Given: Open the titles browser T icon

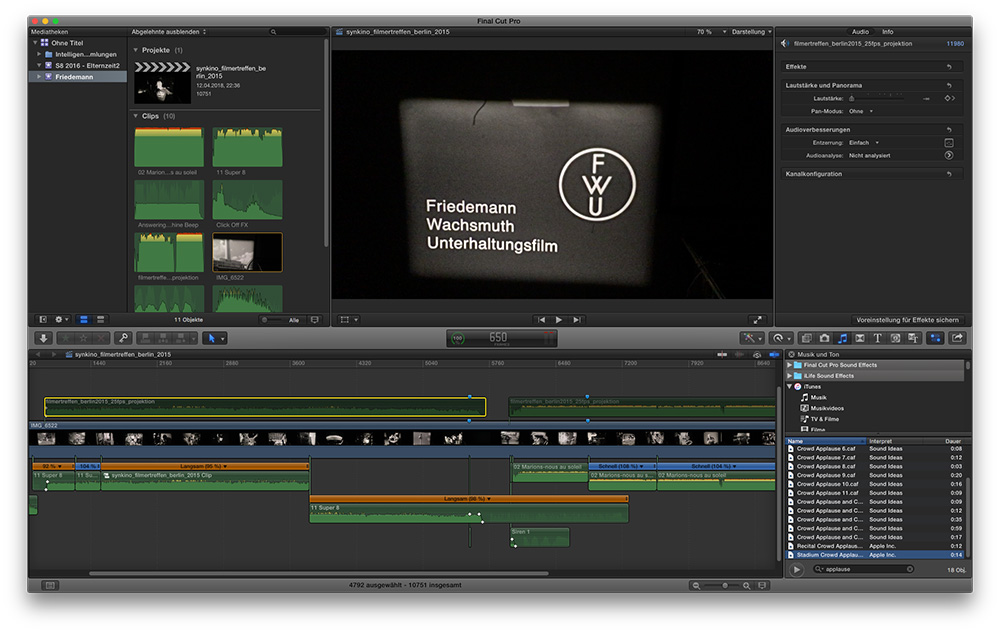Looking at the screenshot, I should pyautogui.click(x=878, y=338).
